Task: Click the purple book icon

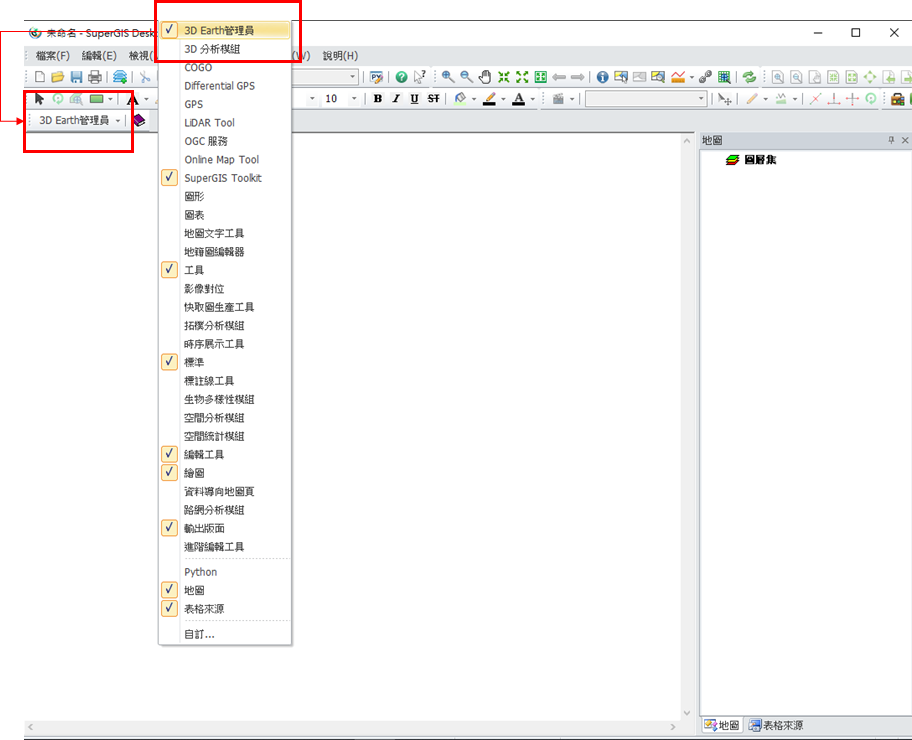Action: 139,120
